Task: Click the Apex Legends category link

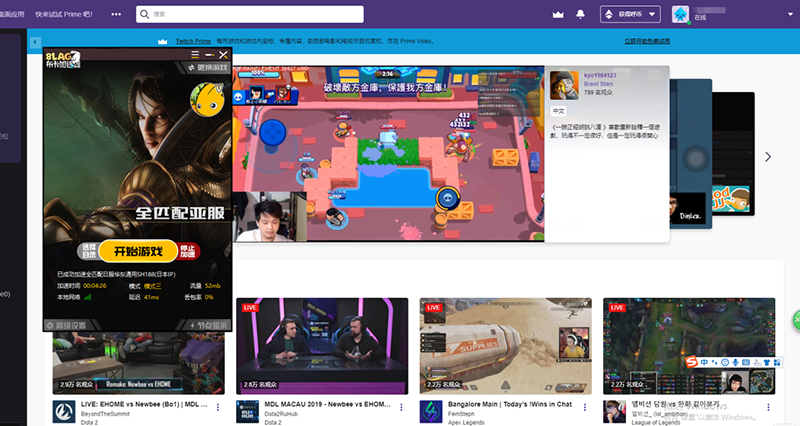Action: click(x=466, y=422)
